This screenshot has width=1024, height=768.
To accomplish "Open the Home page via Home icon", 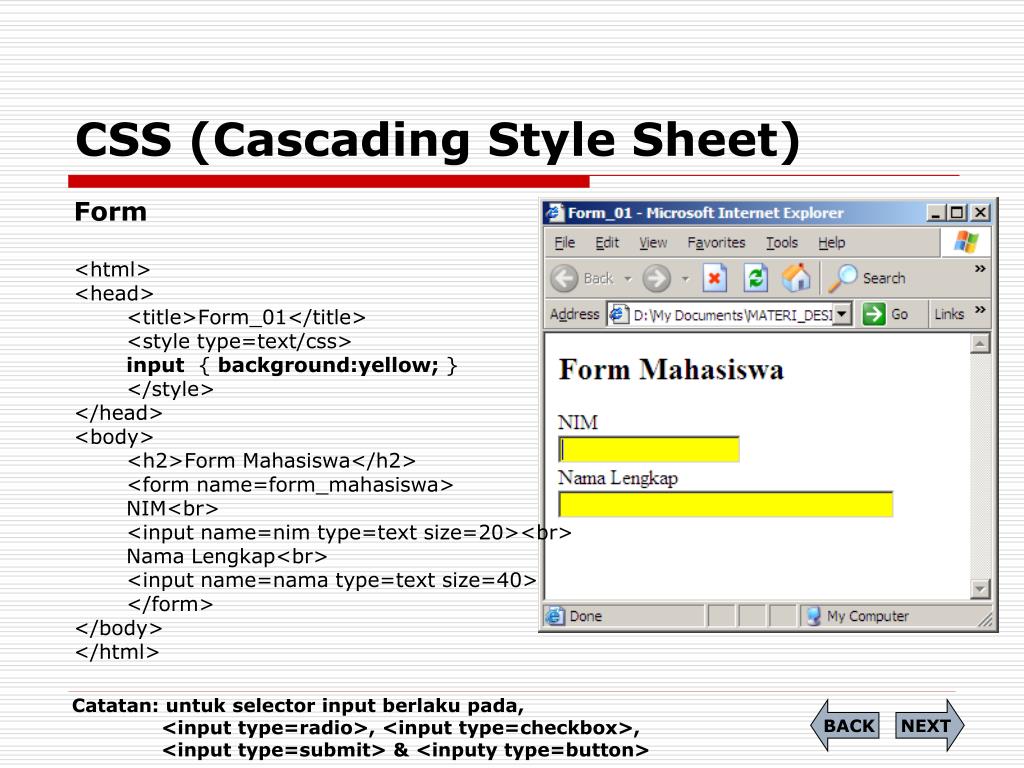I will click(x=794, y=276).
